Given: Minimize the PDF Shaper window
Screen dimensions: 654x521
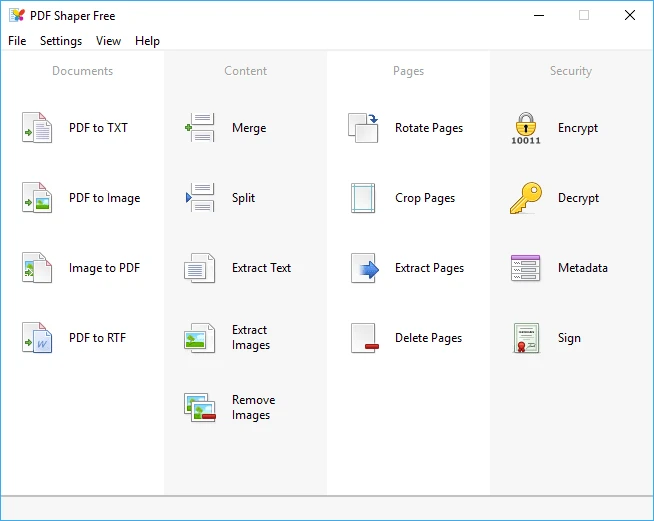Looking at the screenshot, I should [x=539, y=15].
